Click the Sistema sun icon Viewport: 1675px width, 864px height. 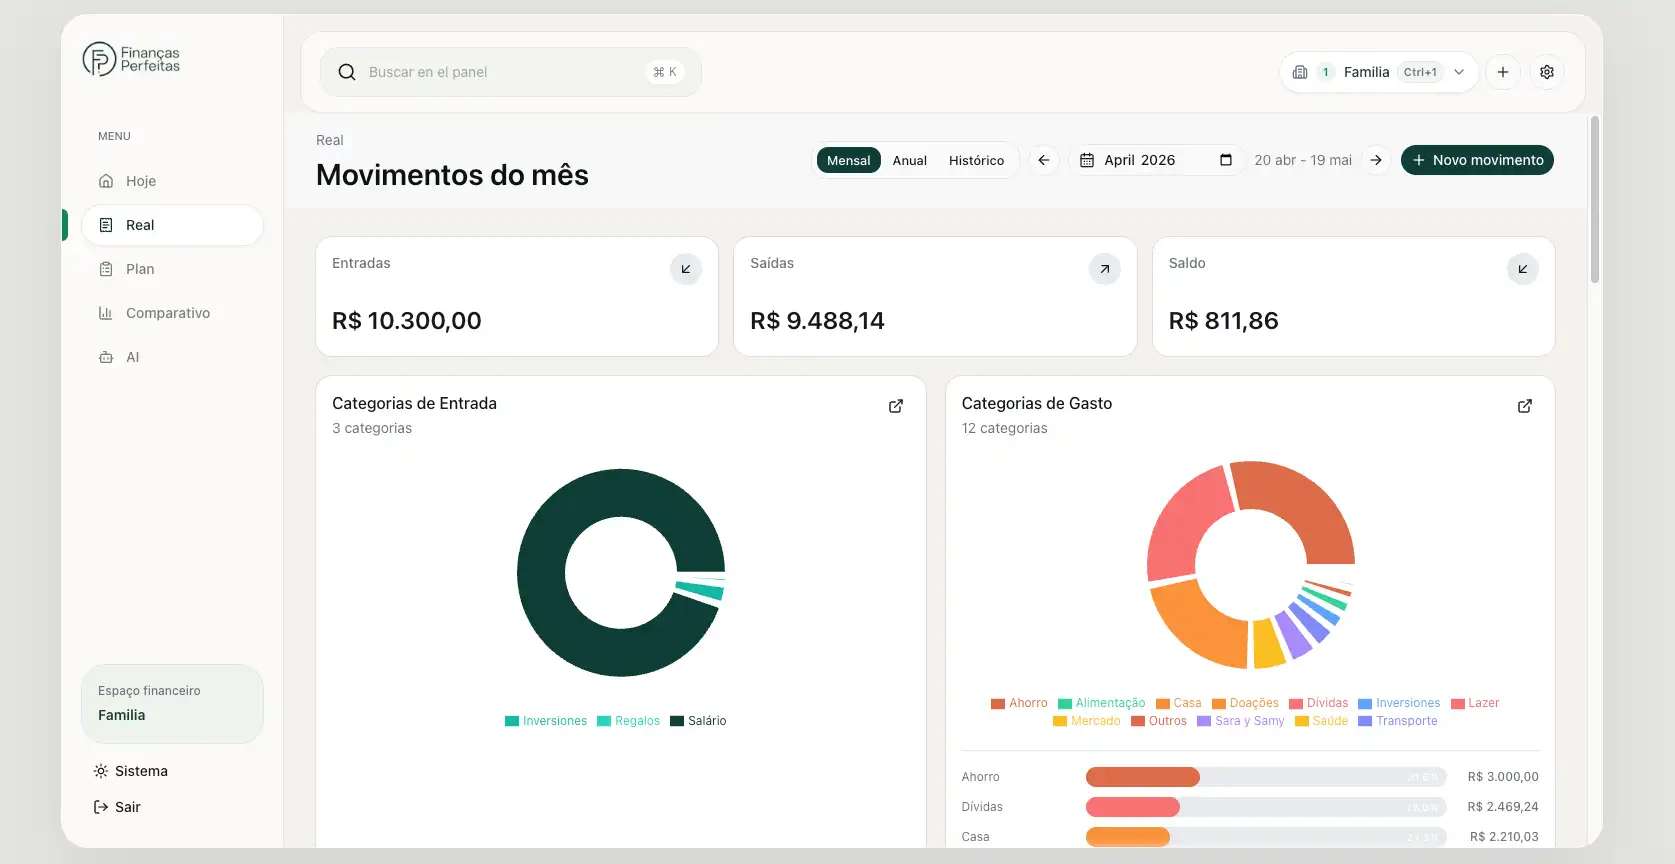pos(101,771)
